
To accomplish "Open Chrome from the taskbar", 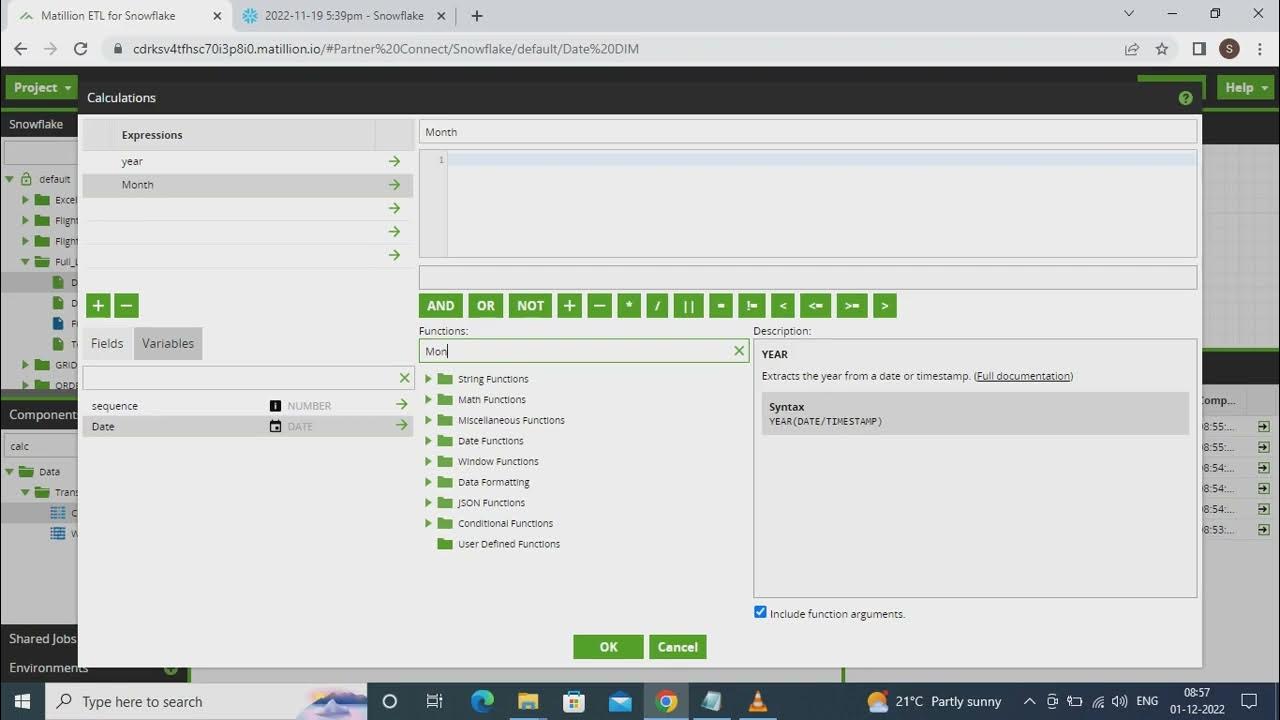I will coord(666,701).
